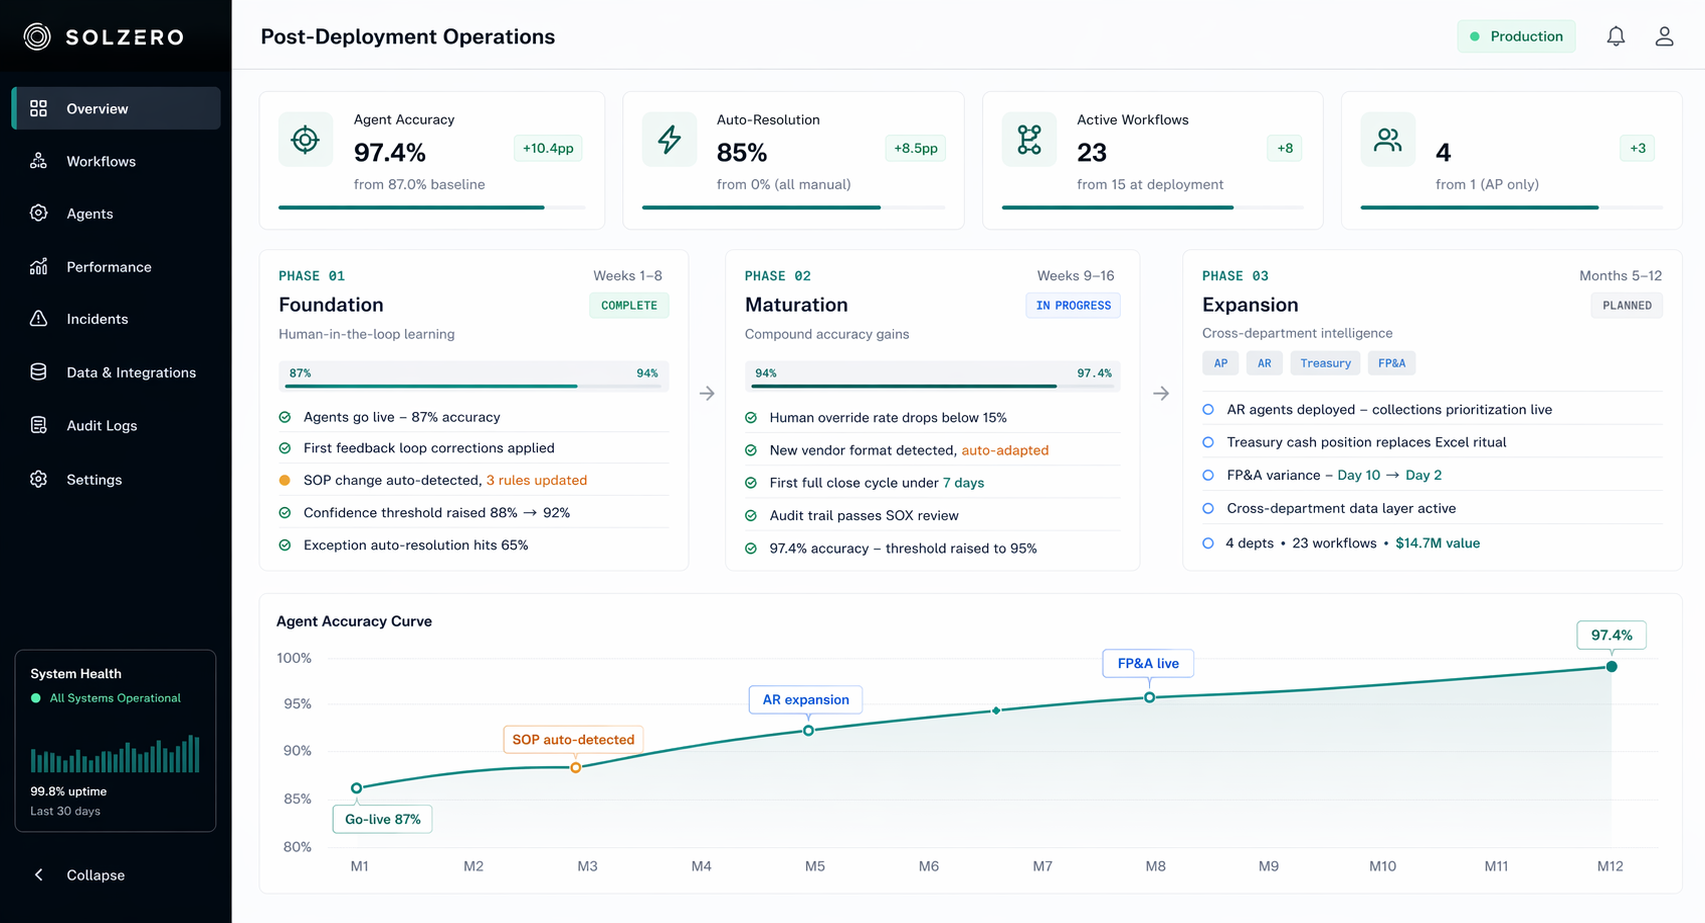
Task: Click the check for Exception auto-resolution hits 65%
Action: 285,545
